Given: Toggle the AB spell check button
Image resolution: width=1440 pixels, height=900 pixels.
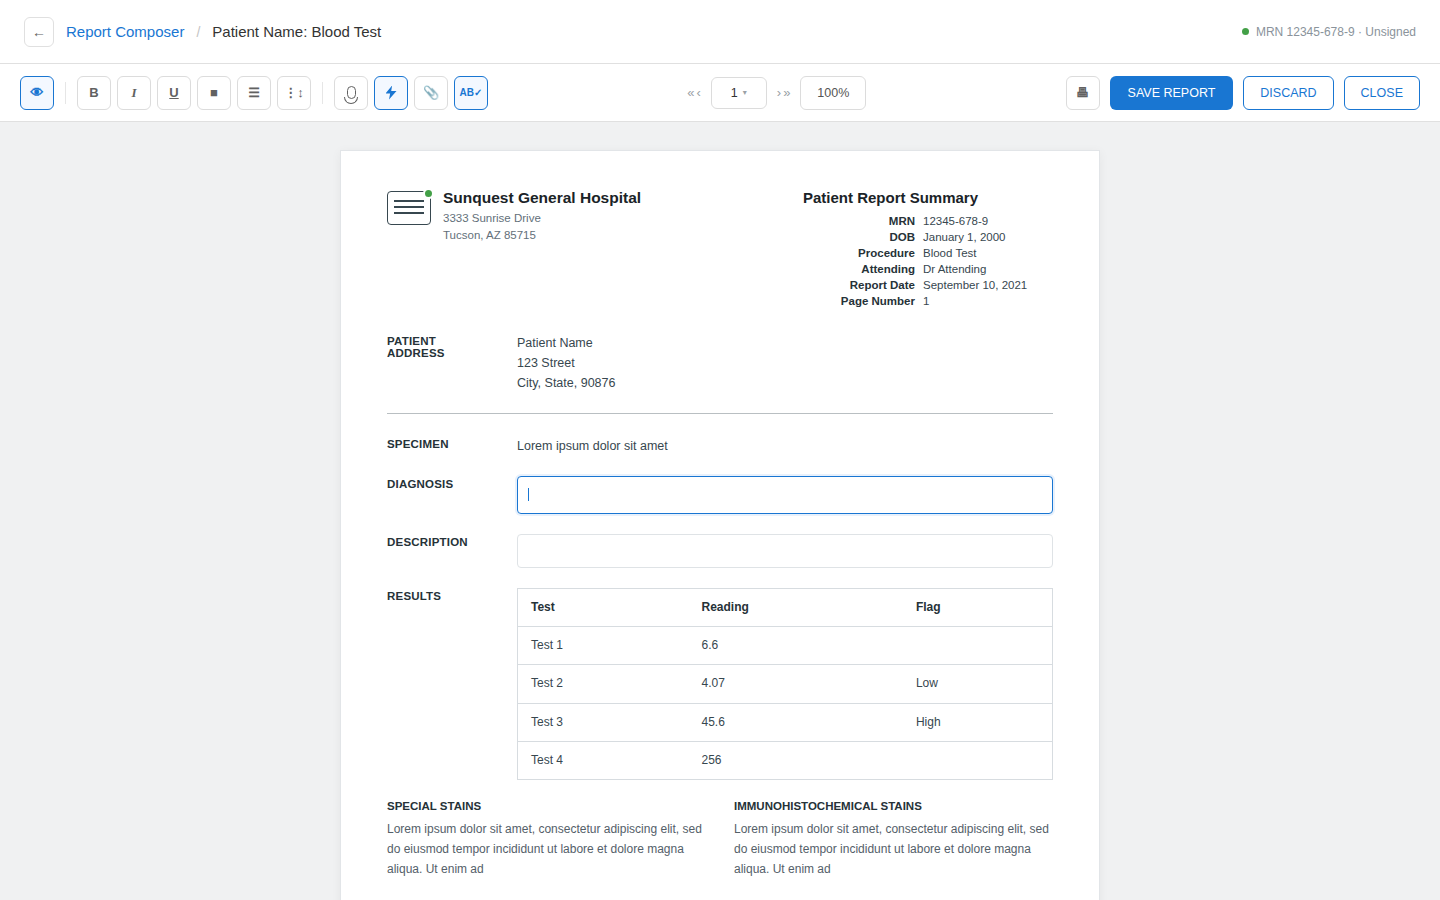Looking at the screenshot, I should pos(471,93).
